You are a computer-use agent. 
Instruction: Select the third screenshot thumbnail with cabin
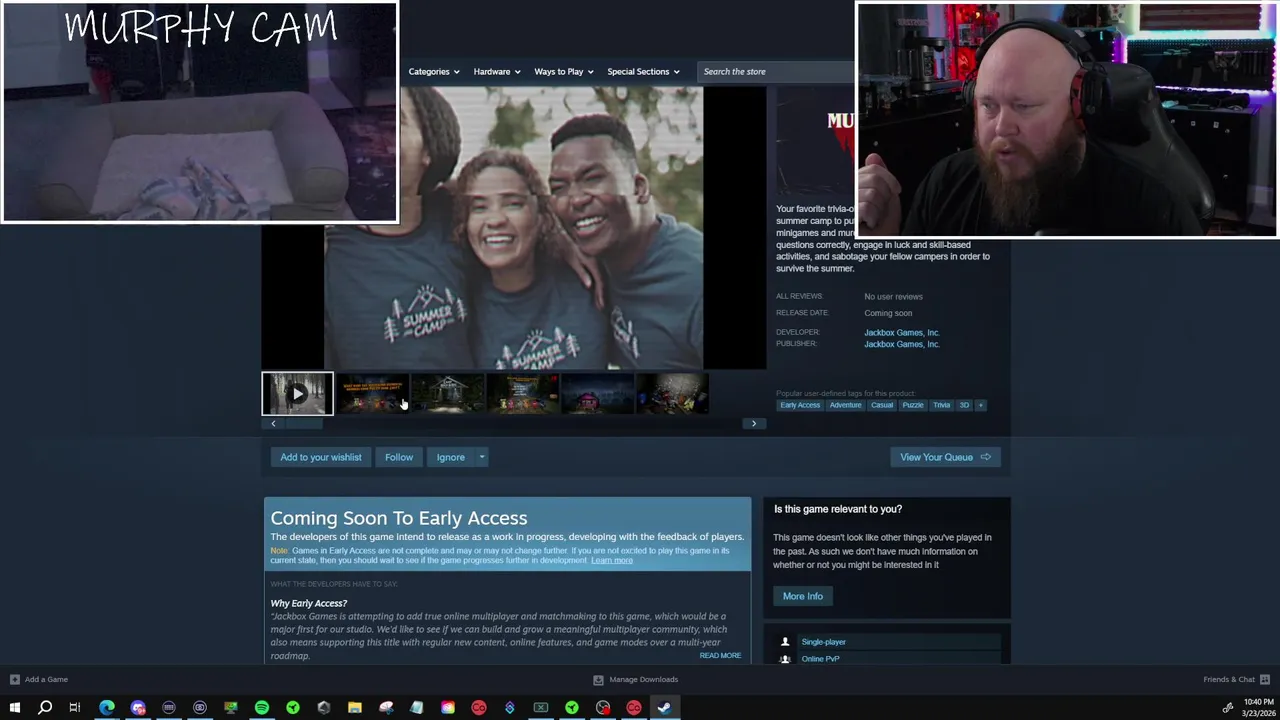click(447, 393)
